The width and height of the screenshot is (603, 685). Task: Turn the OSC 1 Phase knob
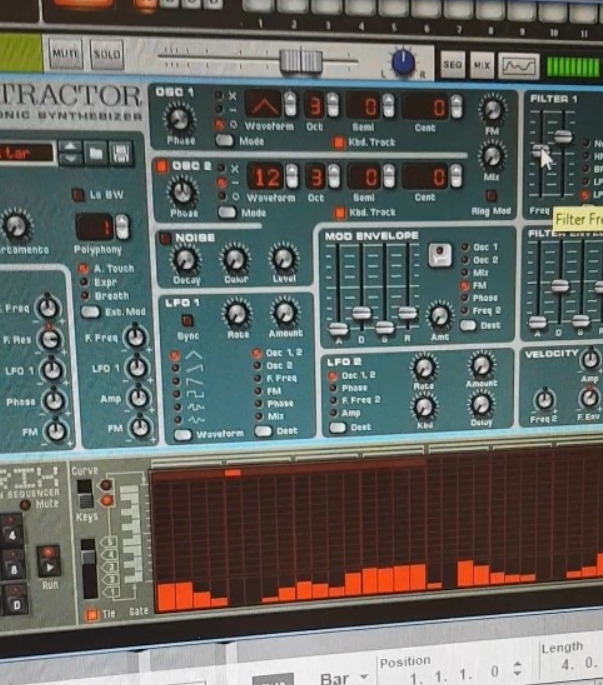point(179,118)
